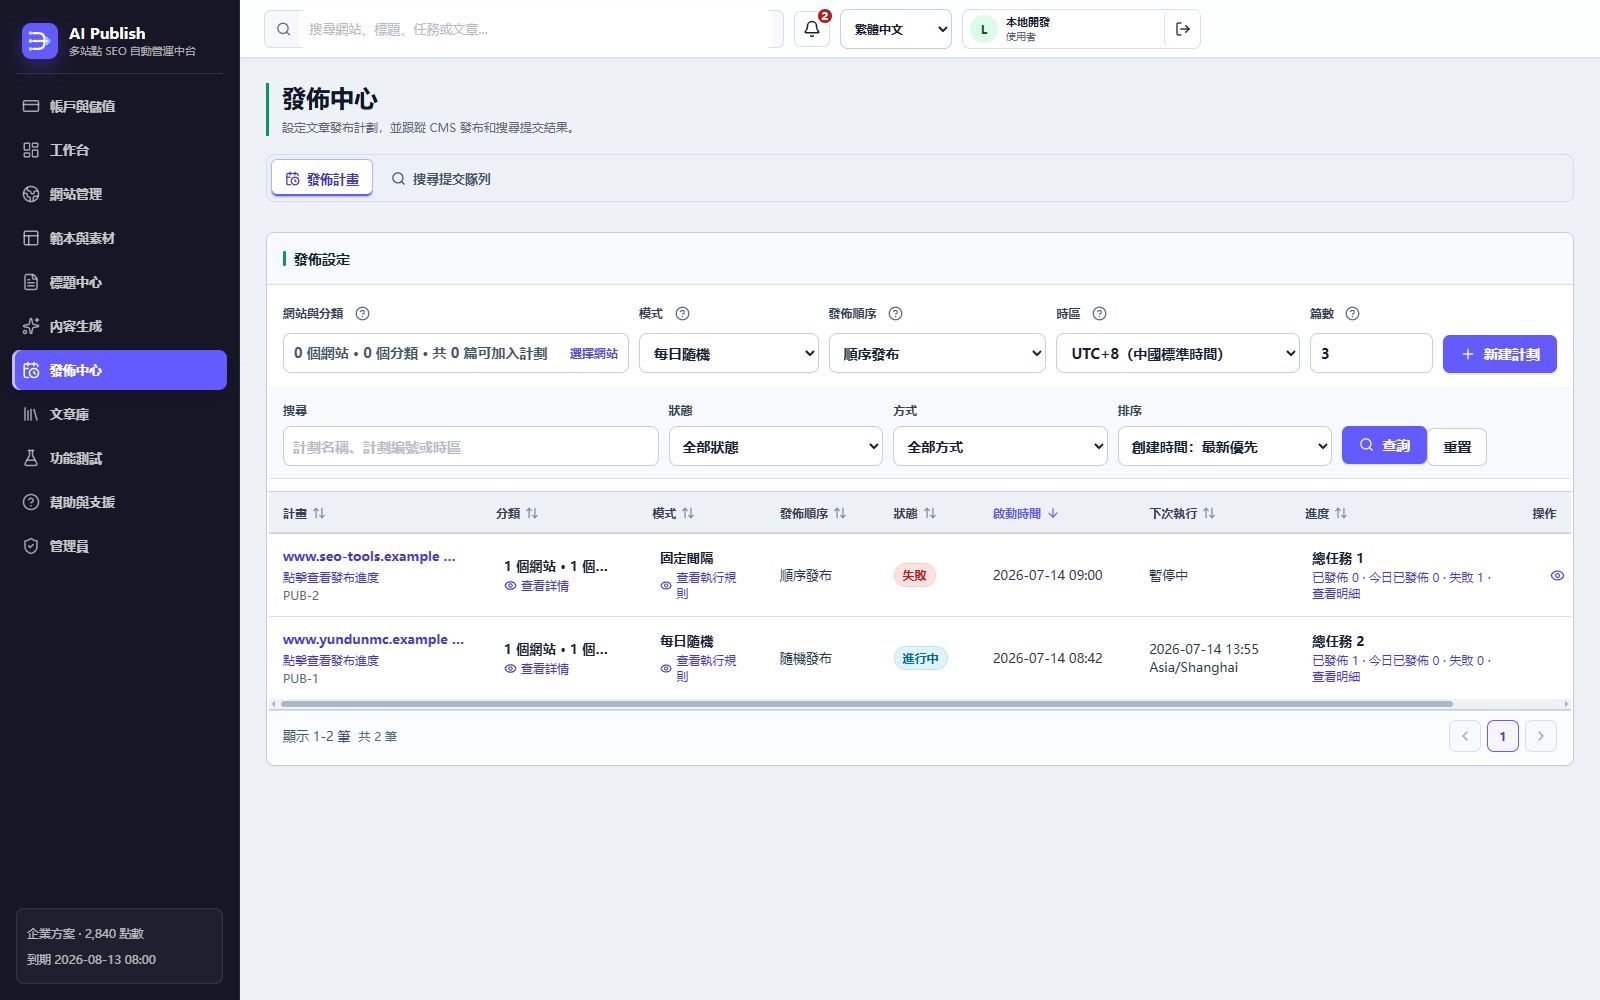Open www.yundunmc.example plan link
The width and height of the screenshot is (1600, 1000).
point(373,639)
